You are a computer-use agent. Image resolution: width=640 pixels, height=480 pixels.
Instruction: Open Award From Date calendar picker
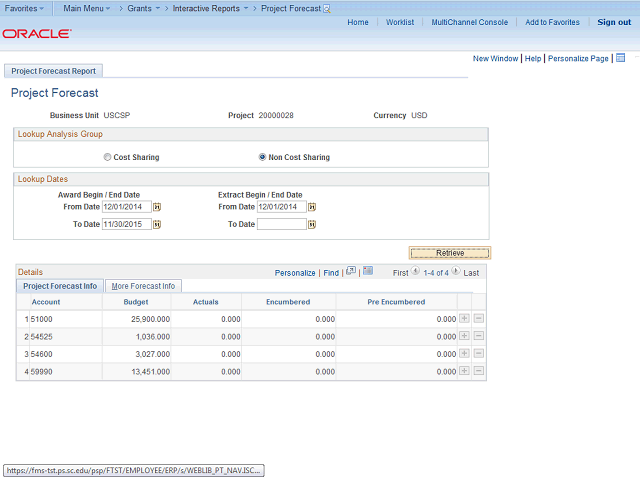click(x=157, y=207)
